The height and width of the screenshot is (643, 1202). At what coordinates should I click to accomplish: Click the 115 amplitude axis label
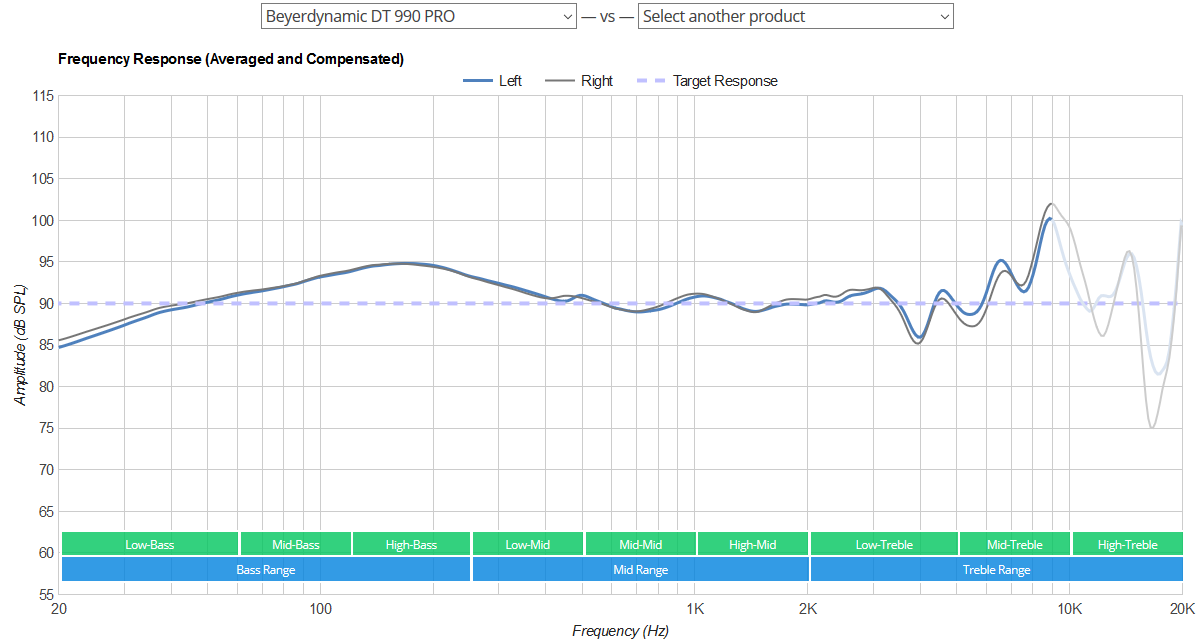[x=43, y=96]
